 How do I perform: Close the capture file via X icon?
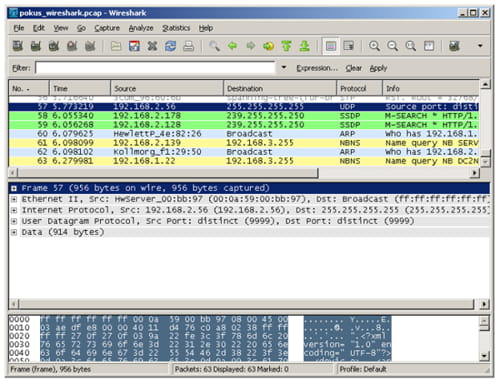pyautogui.click(x=152, y=46)
